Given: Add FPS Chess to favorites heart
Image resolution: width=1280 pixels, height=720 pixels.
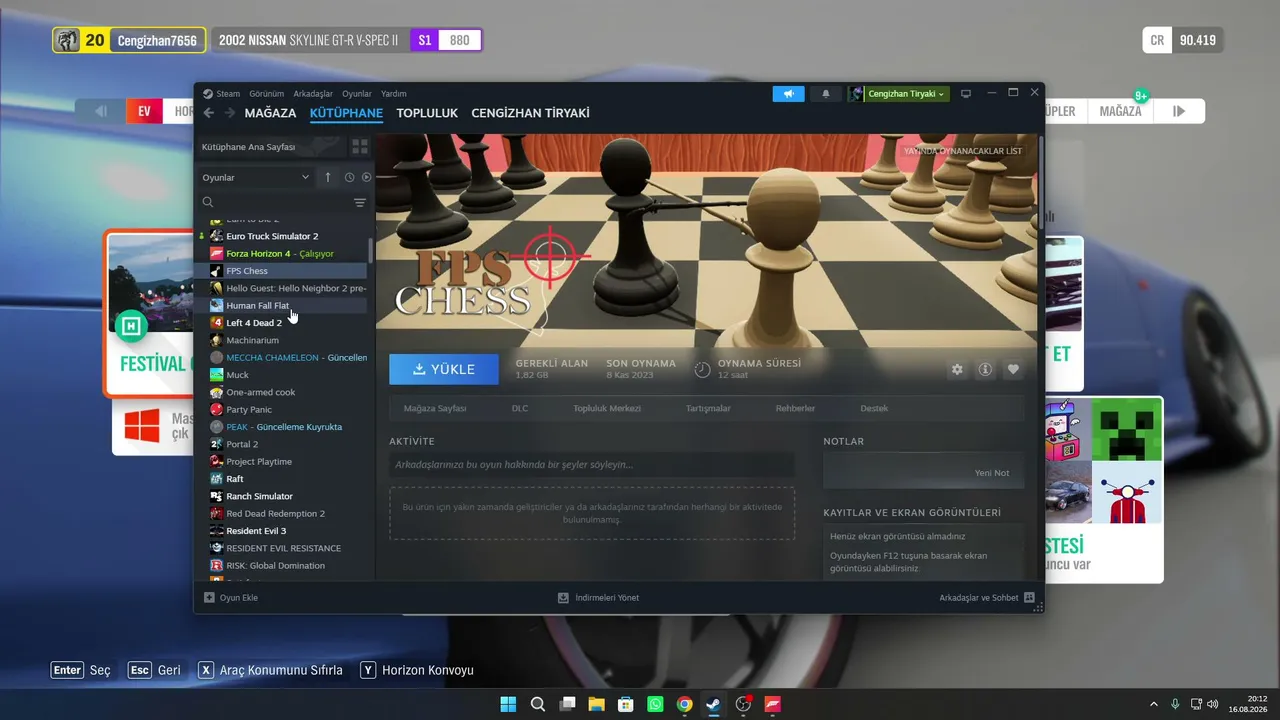Looking at the screenshot, I should pyautogui.click(x=1013, y=369).
